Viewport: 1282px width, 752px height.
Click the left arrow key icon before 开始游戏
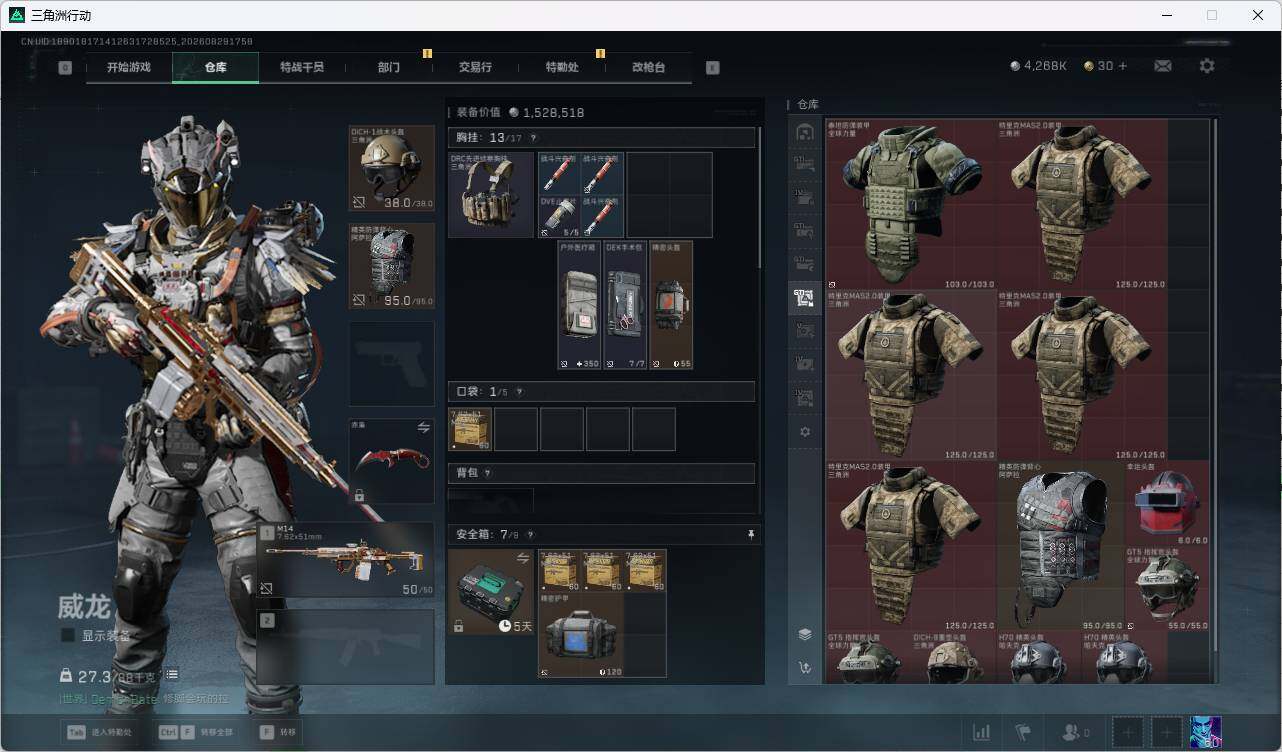click(x=65, y=68)
